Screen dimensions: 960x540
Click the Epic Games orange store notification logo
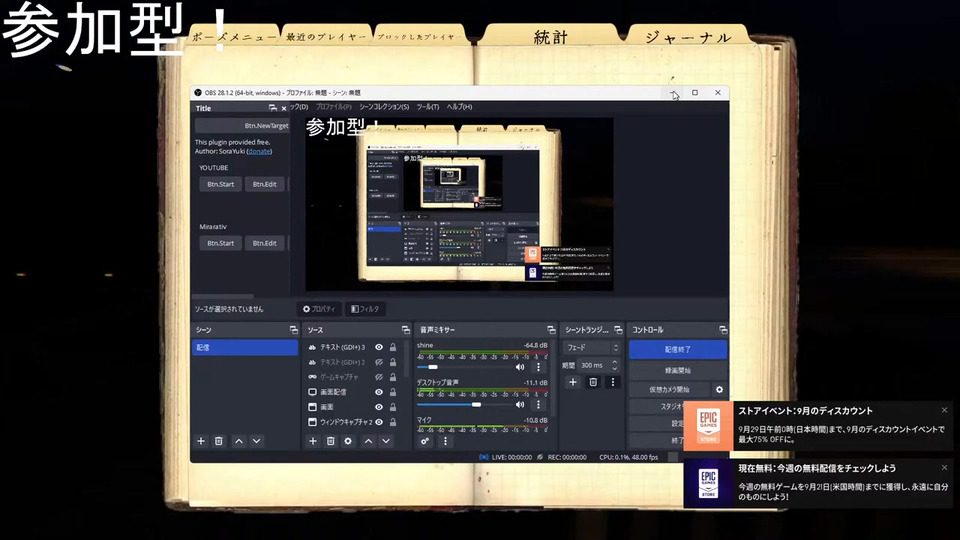pos(708,426)
